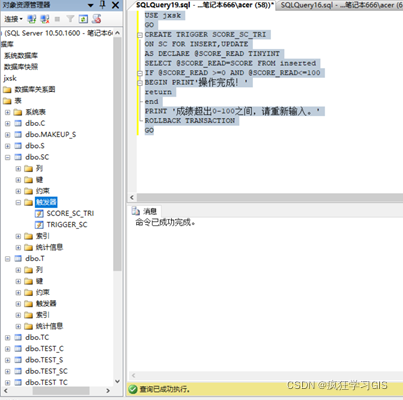Click the dbo.MAKEUP_S table icon
Image resolution: width=403 pixels, height=400 pixels.
pyautogui.click(x=18, y=135)
